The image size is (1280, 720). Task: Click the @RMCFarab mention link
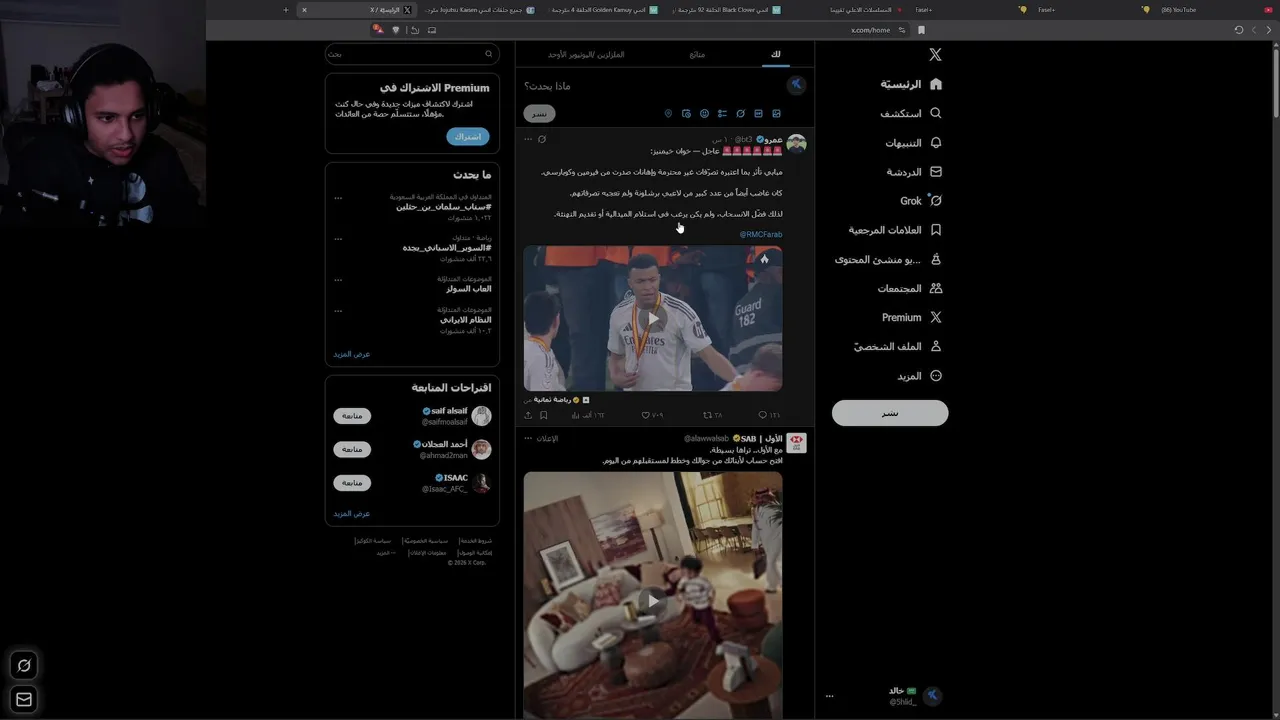coord(761,234)
